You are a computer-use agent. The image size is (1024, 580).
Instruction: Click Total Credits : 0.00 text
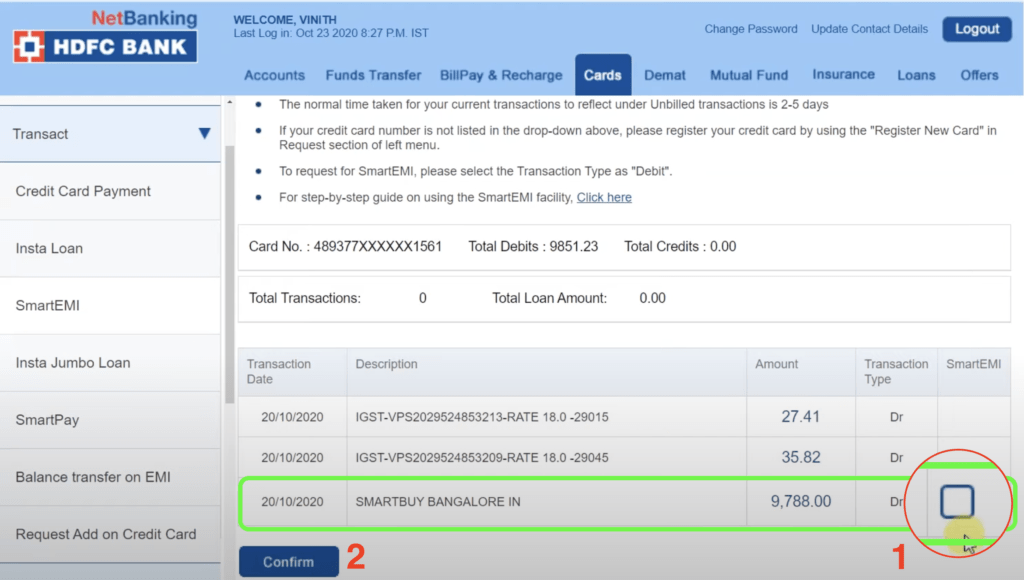[x=680, y=246]
